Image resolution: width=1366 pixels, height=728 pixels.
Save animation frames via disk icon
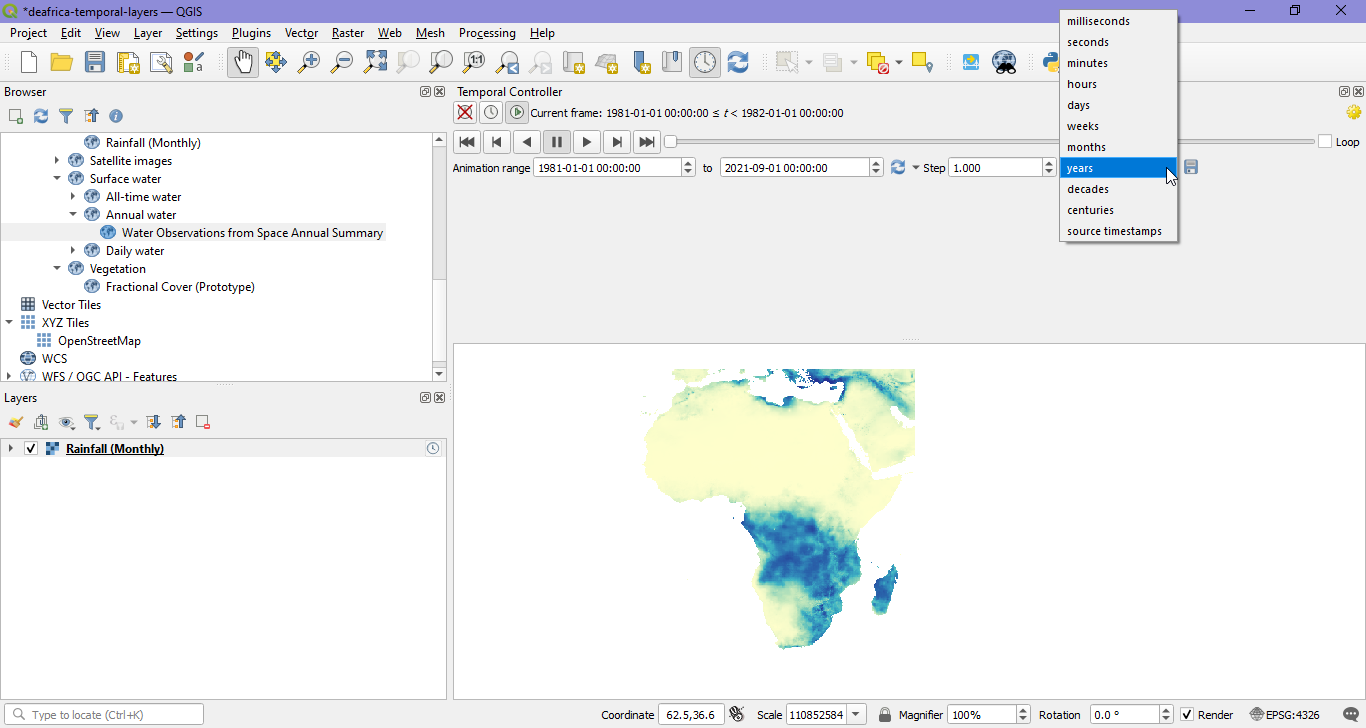point(1190,167)
